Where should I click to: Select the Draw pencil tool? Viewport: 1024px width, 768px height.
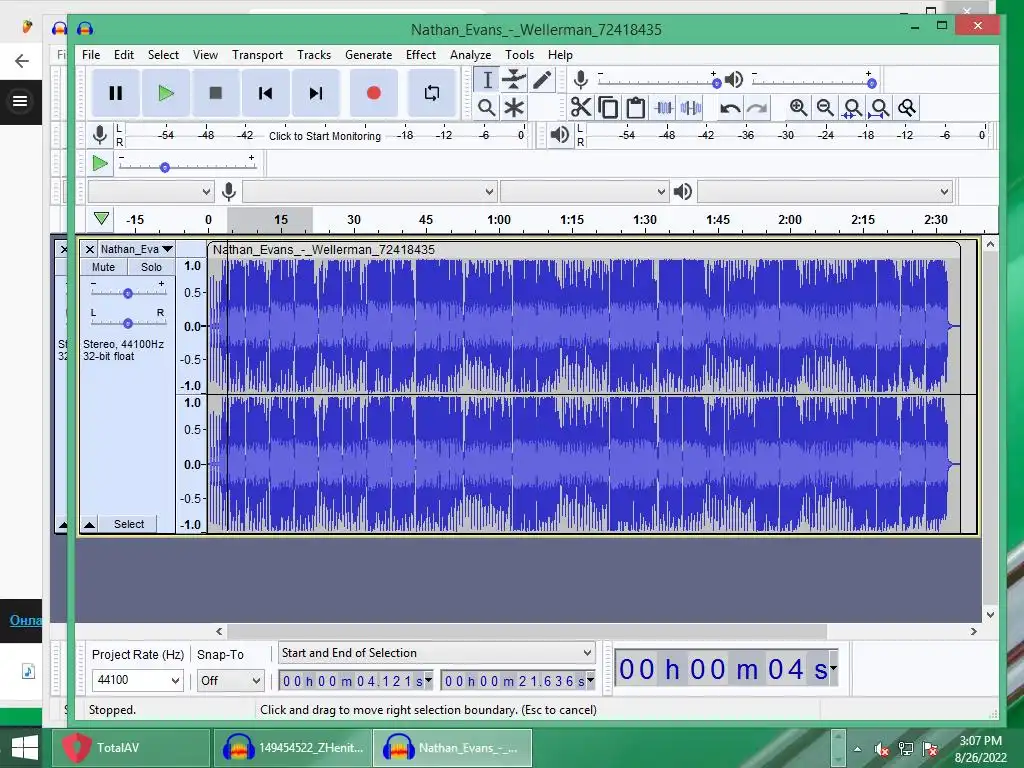[x=541, y=80]
